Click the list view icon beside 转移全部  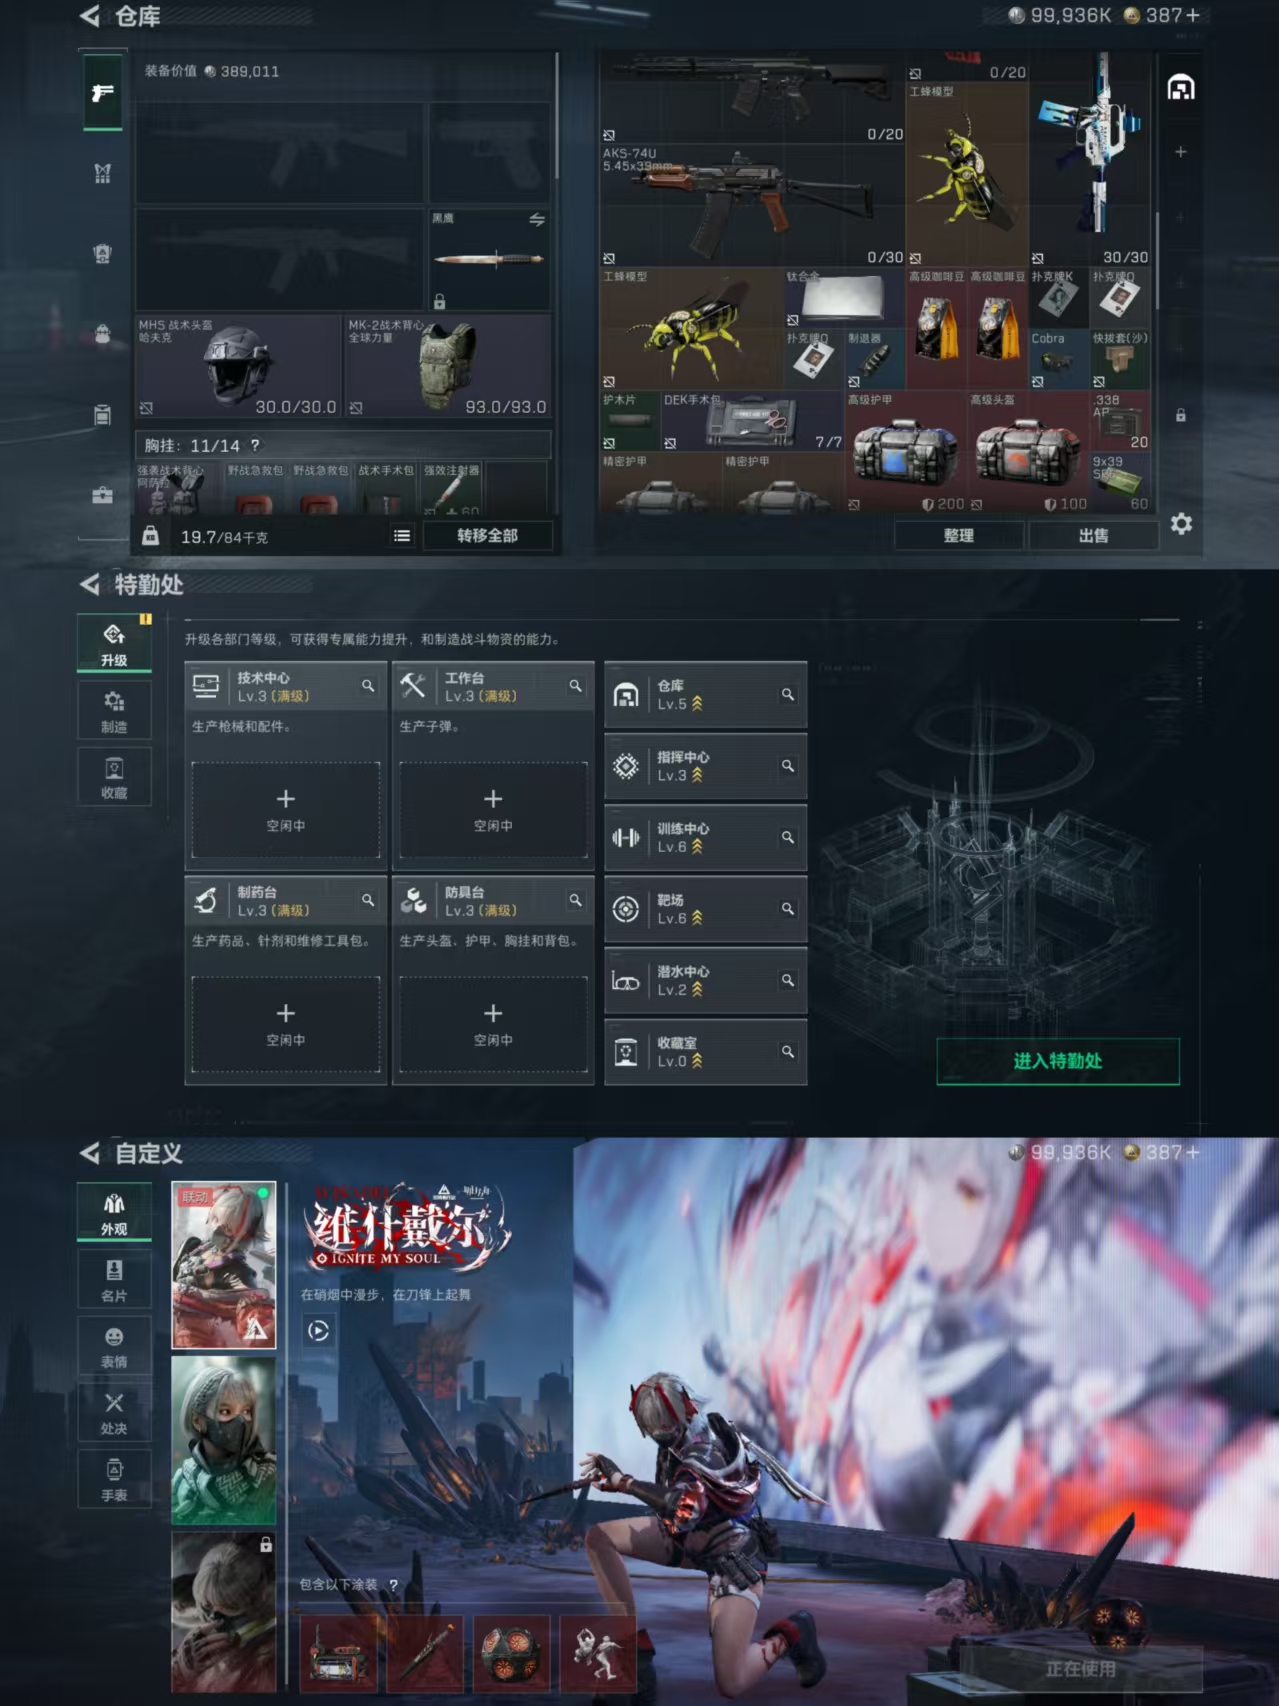(402, 536)
